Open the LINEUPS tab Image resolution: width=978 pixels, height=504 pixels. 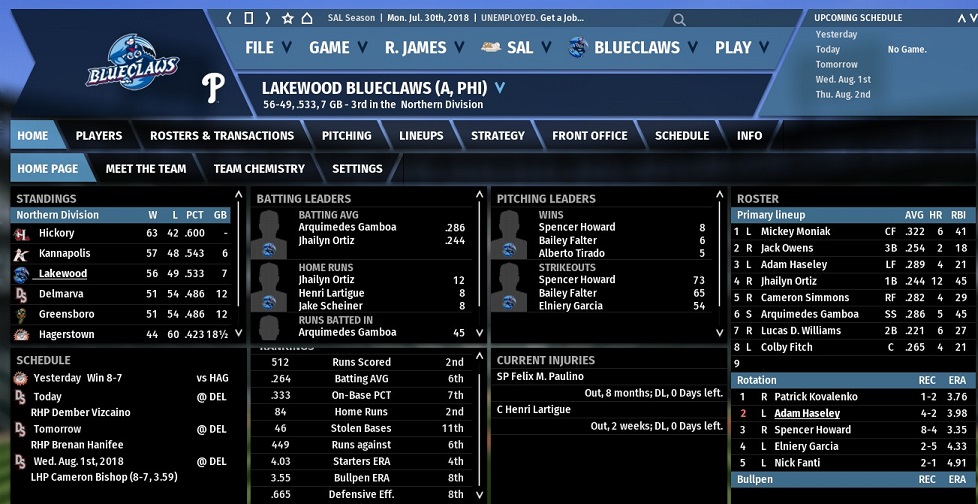(x=421, y=135)
